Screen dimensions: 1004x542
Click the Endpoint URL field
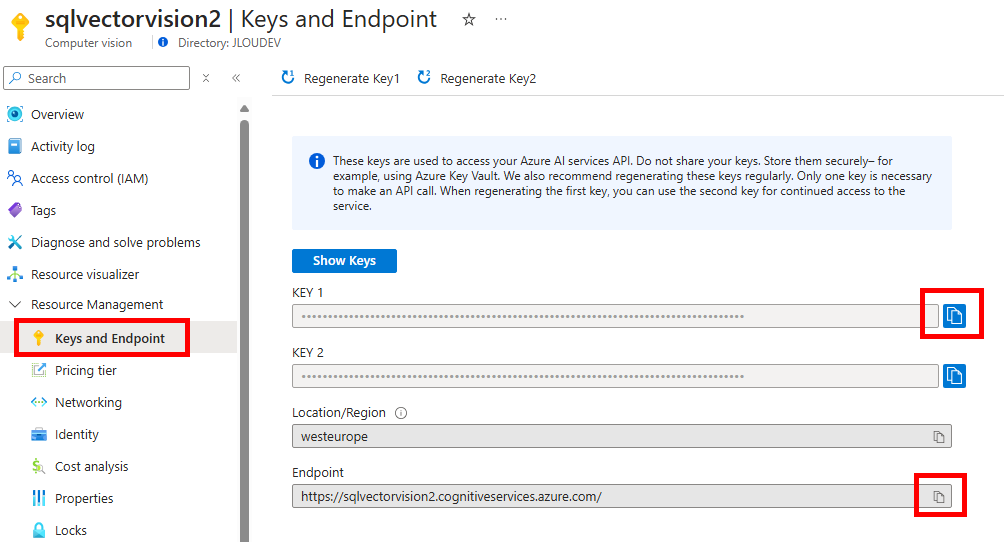coord(622,497)
